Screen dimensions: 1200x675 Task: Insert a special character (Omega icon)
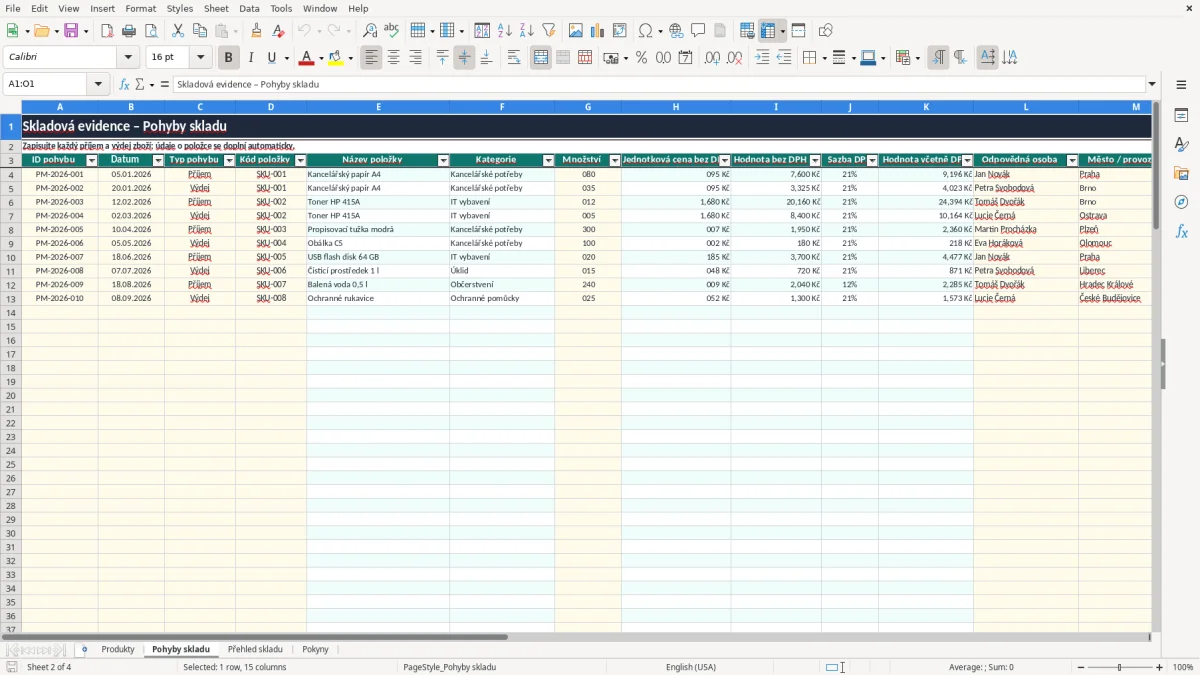click(x=645, y=31)
